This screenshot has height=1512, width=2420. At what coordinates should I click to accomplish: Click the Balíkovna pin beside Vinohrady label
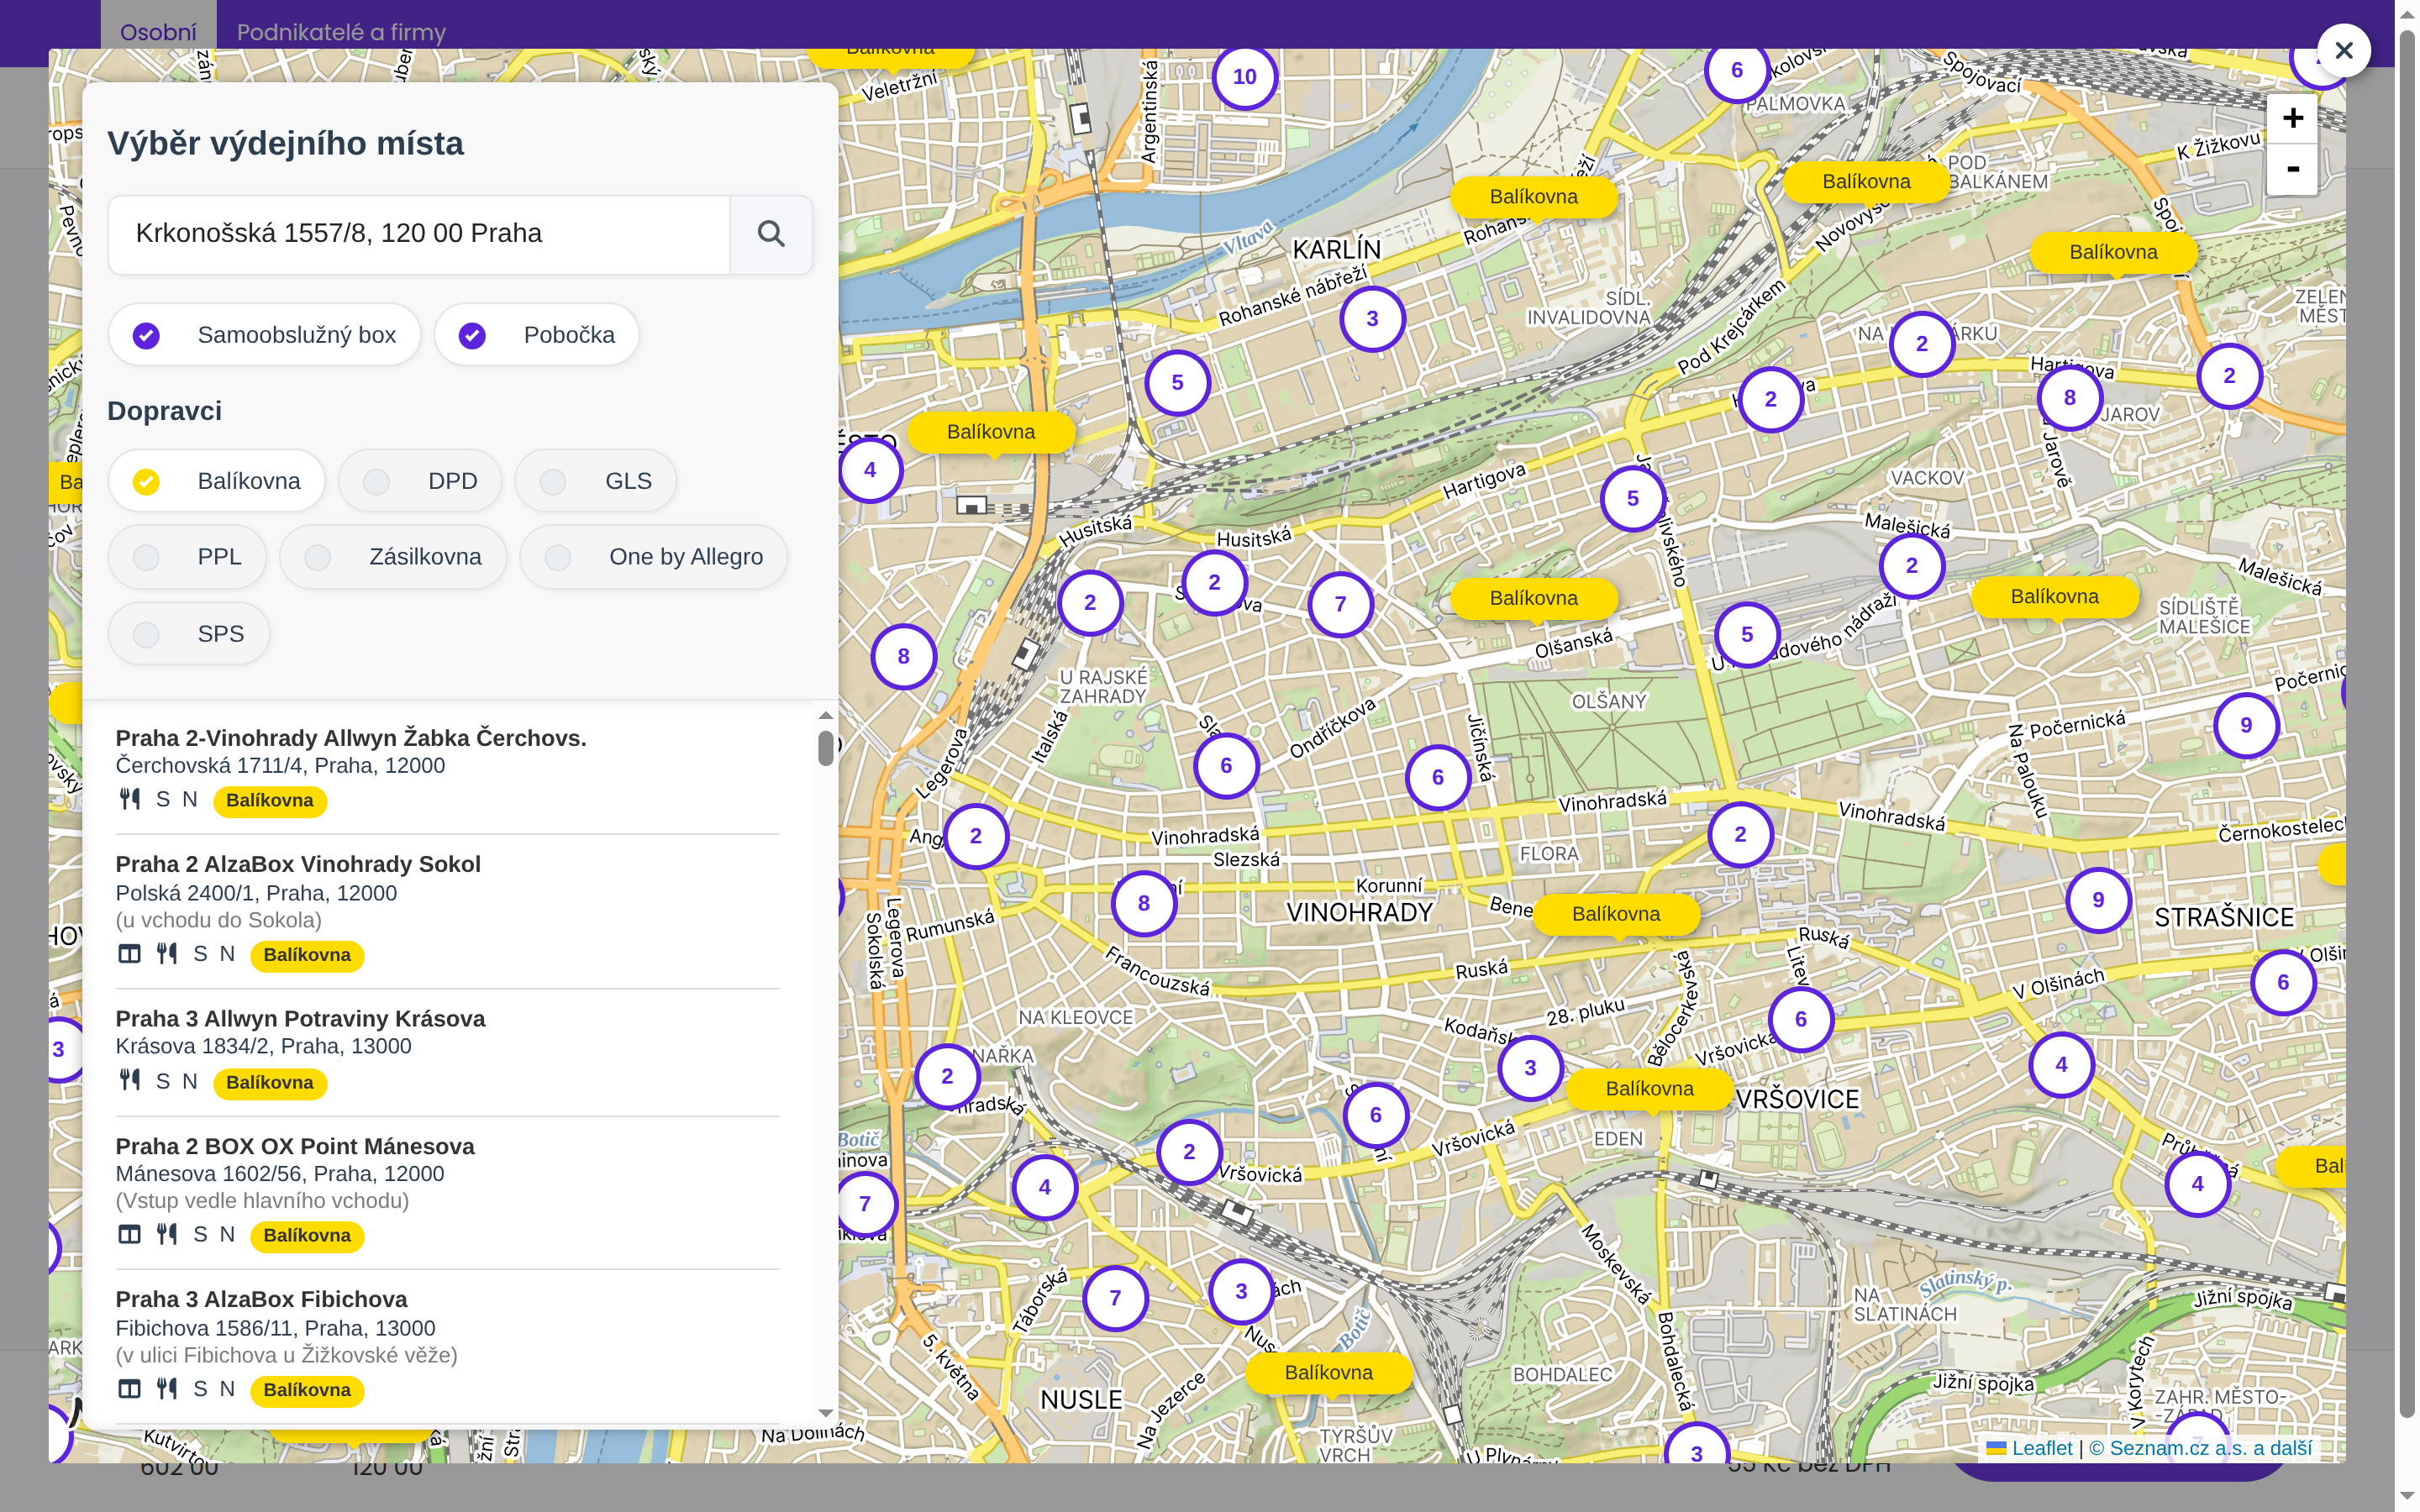[x=1616, y=914]
